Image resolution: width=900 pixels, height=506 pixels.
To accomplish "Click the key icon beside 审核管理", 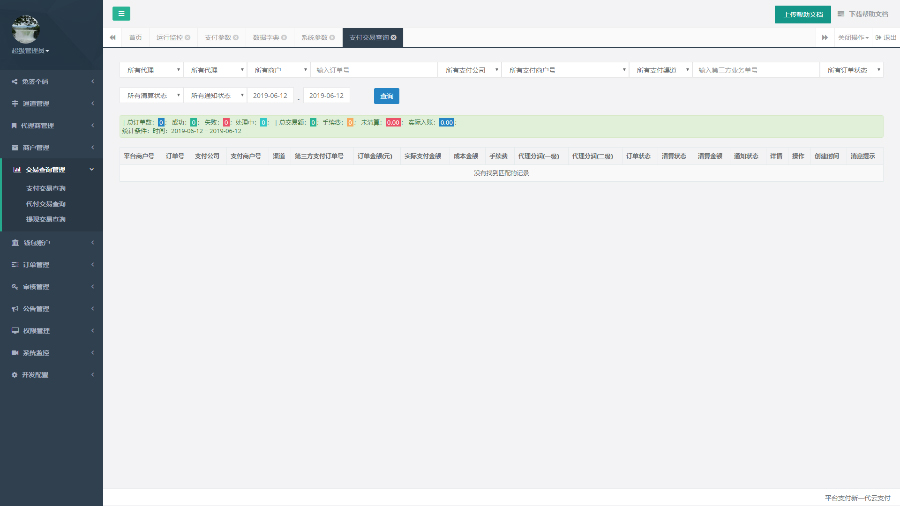I will (15, 287).
